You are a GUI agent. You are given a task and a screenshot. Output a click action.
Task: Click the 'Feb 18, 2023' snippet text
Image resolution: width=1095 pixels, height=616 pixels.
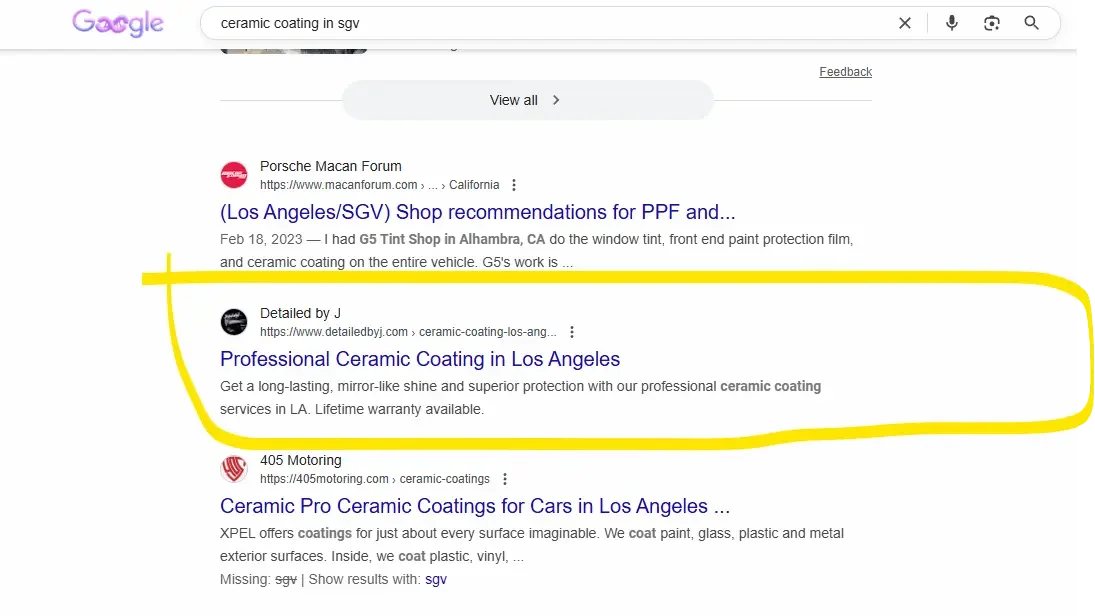pyautogui.click(x=261, y=239)
